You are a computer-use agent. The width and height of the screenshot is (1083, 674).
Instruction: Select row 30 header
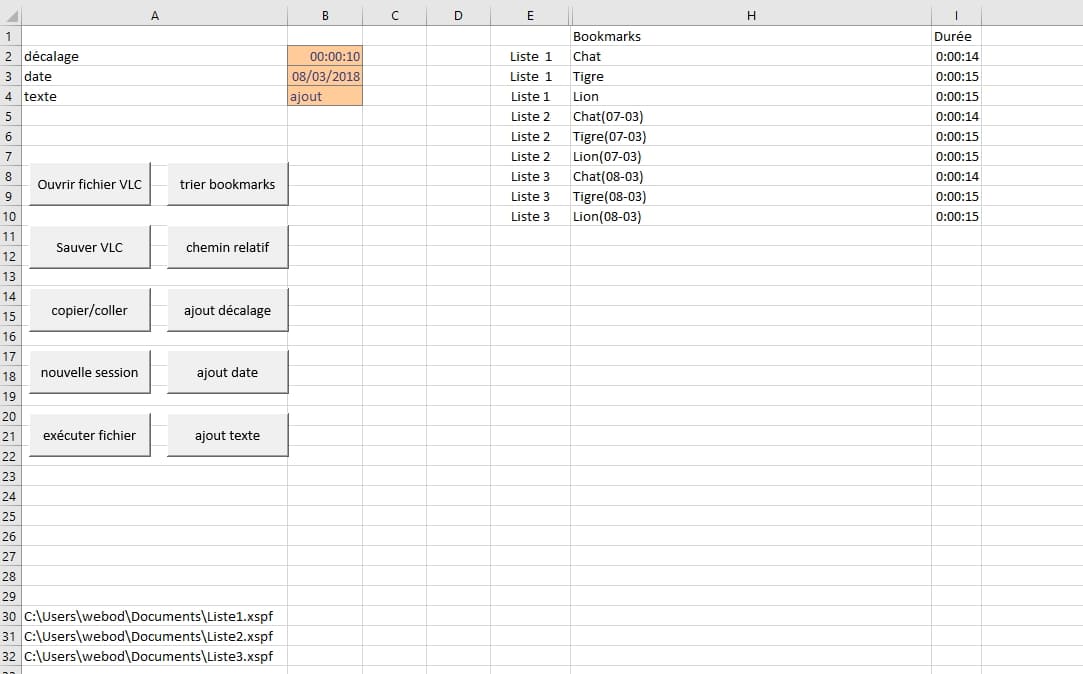(10, 617)
